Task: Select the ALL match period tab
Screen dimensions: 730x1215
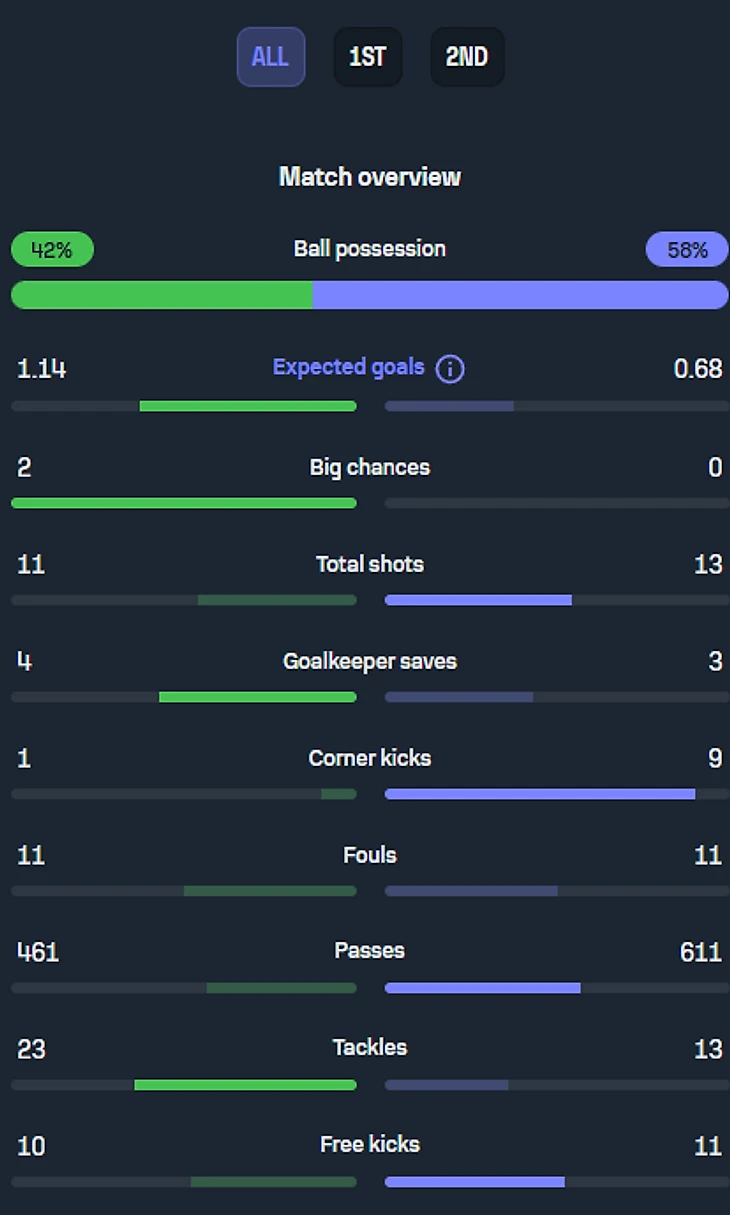Action: click(270, 57)
